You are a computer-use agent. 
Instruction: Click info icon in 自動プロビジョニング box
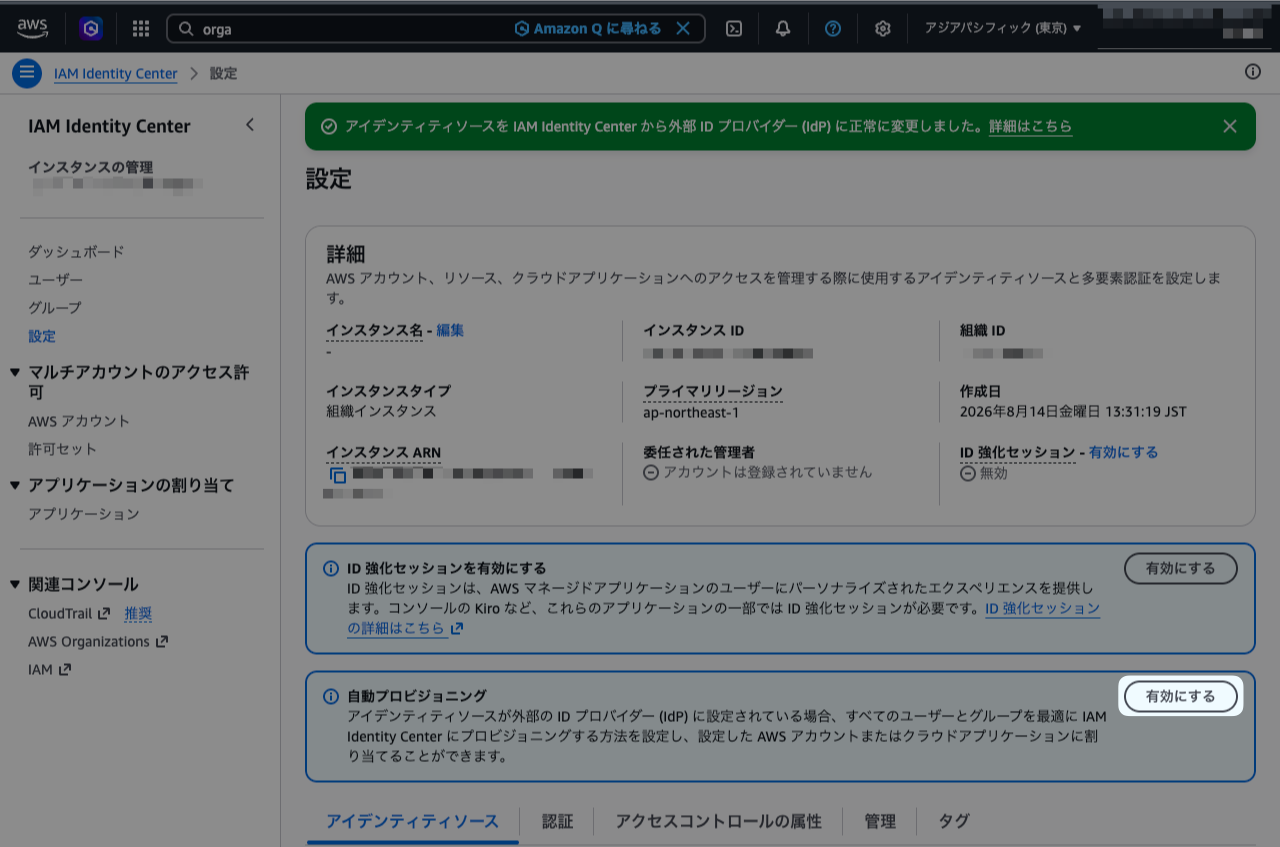tap(331, 696)
